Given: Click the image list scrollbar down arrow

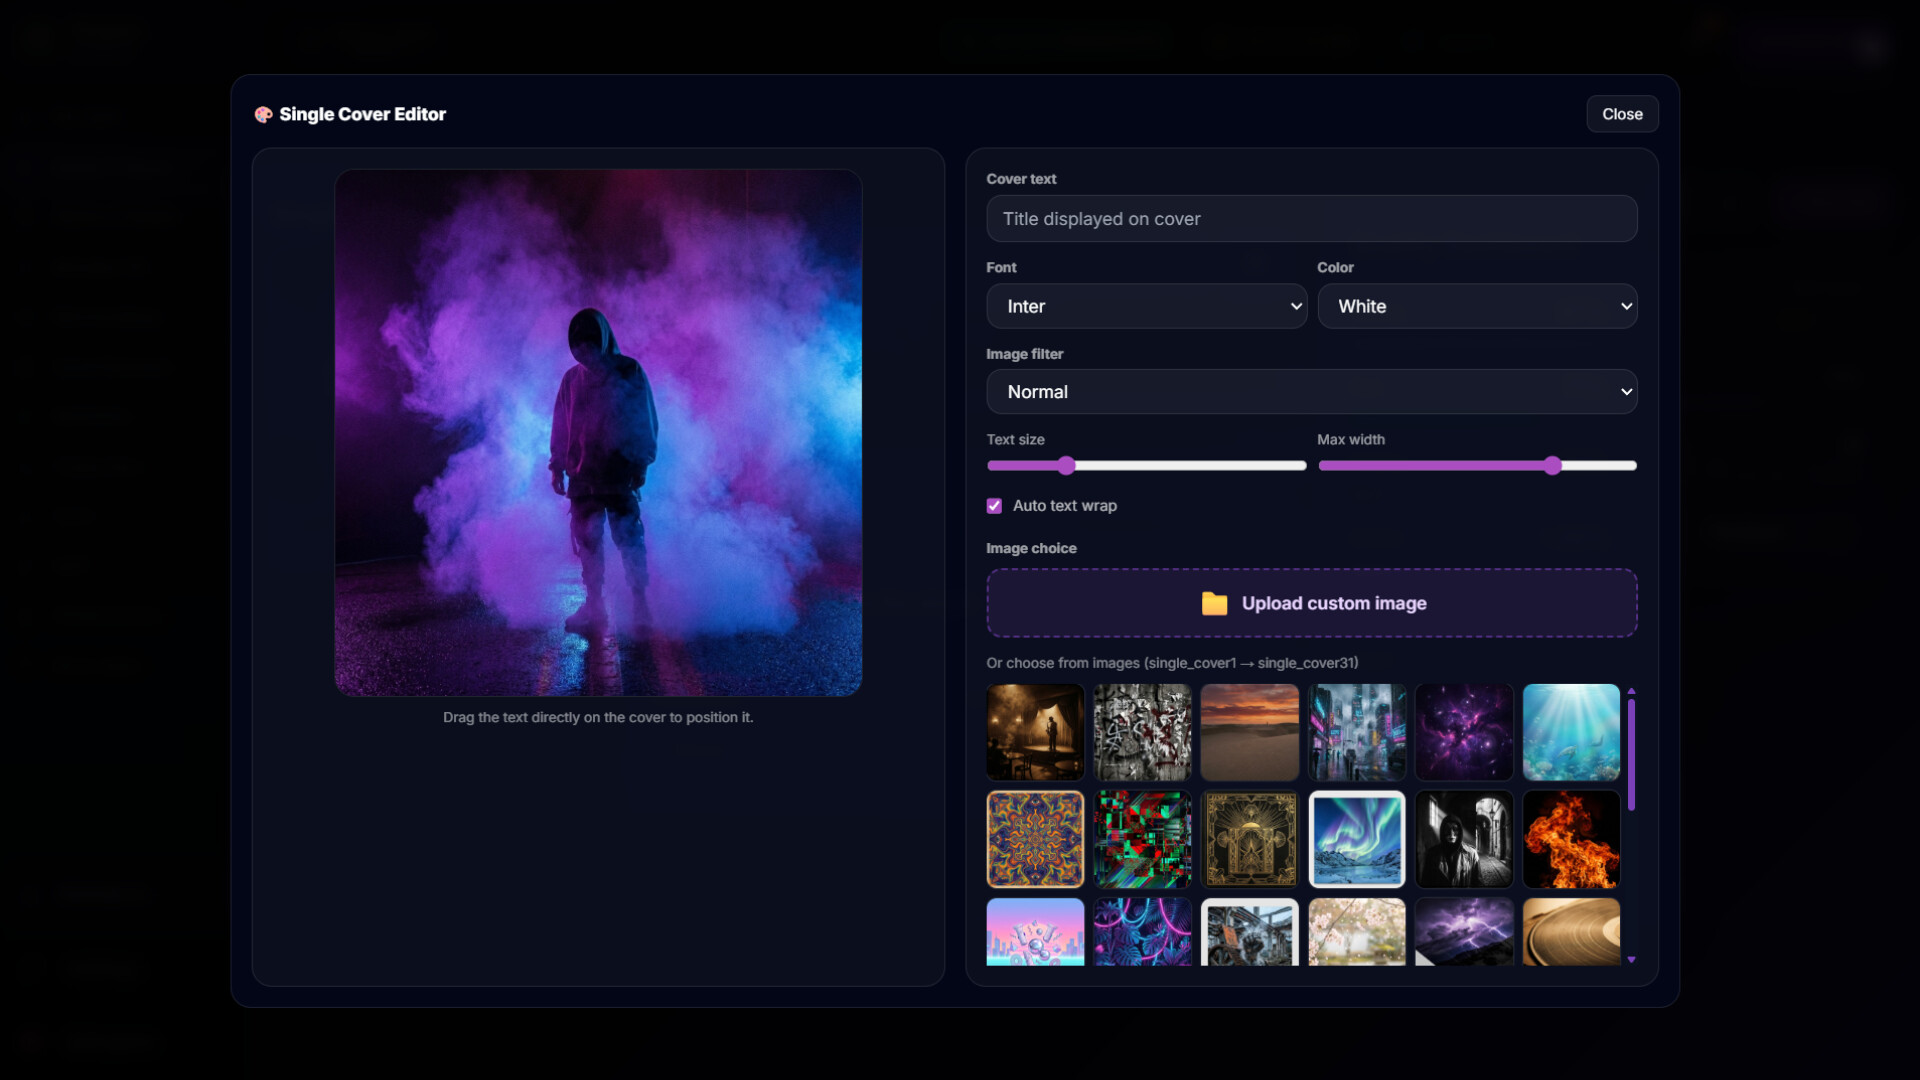Looking at the screenshot, I should tap(1631, 960).
